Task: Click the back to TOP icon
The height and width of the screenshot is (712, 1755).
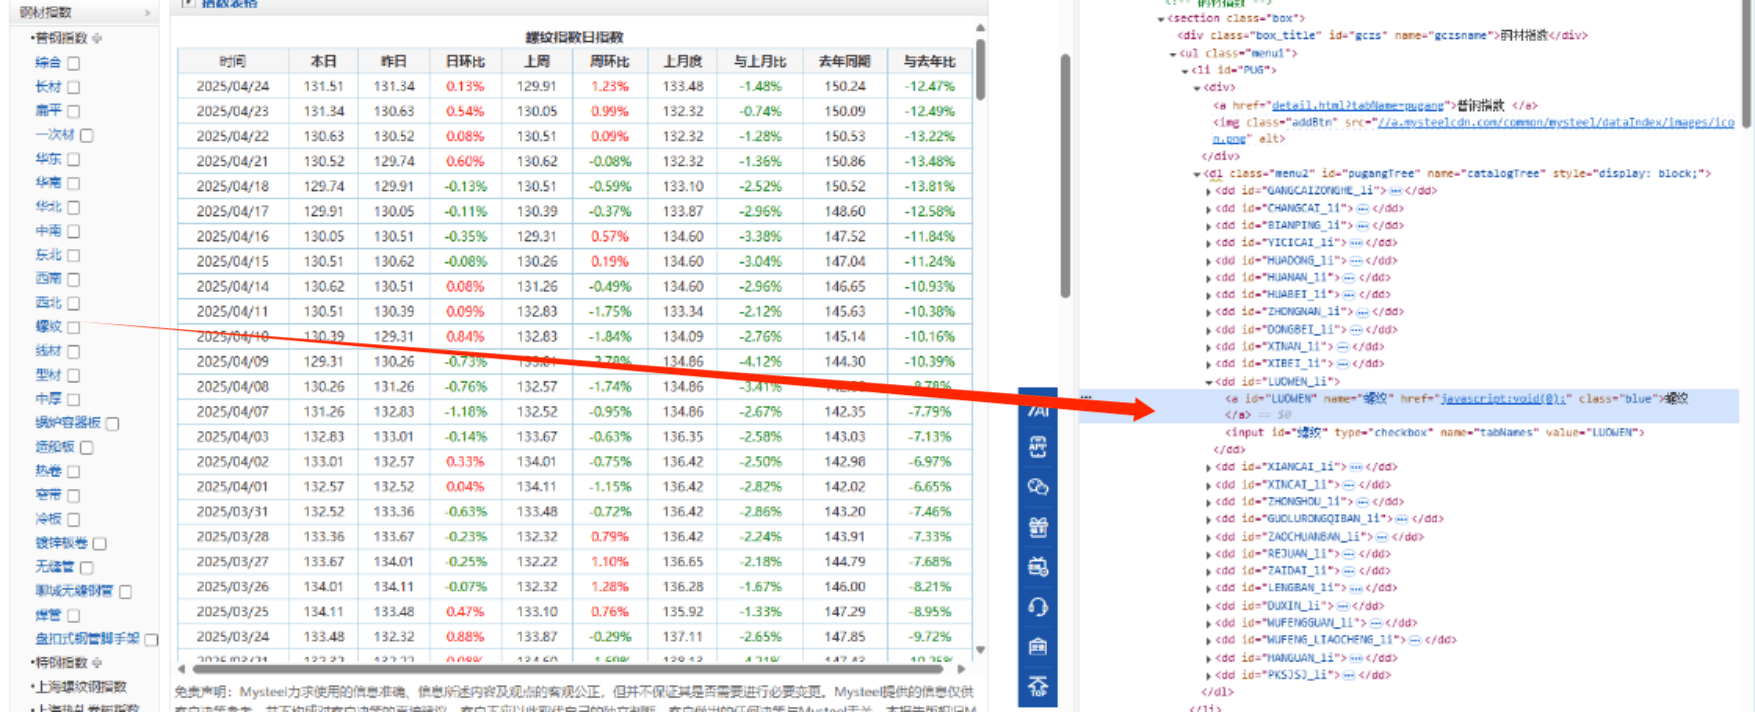Action: [x=1038, y=686]
